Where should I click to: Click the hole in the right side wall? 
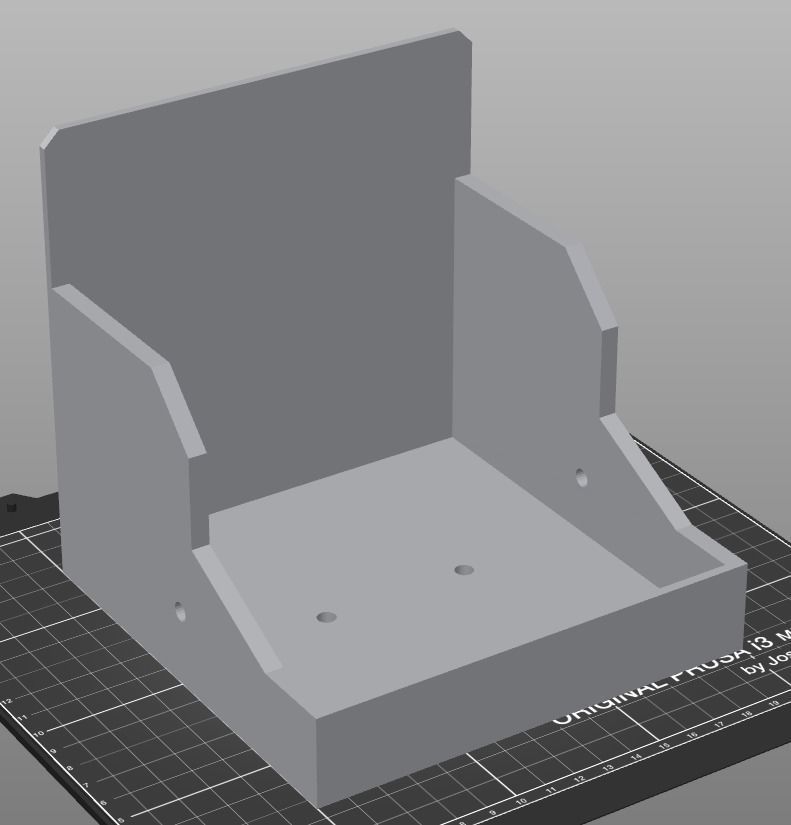pos(581,477)
